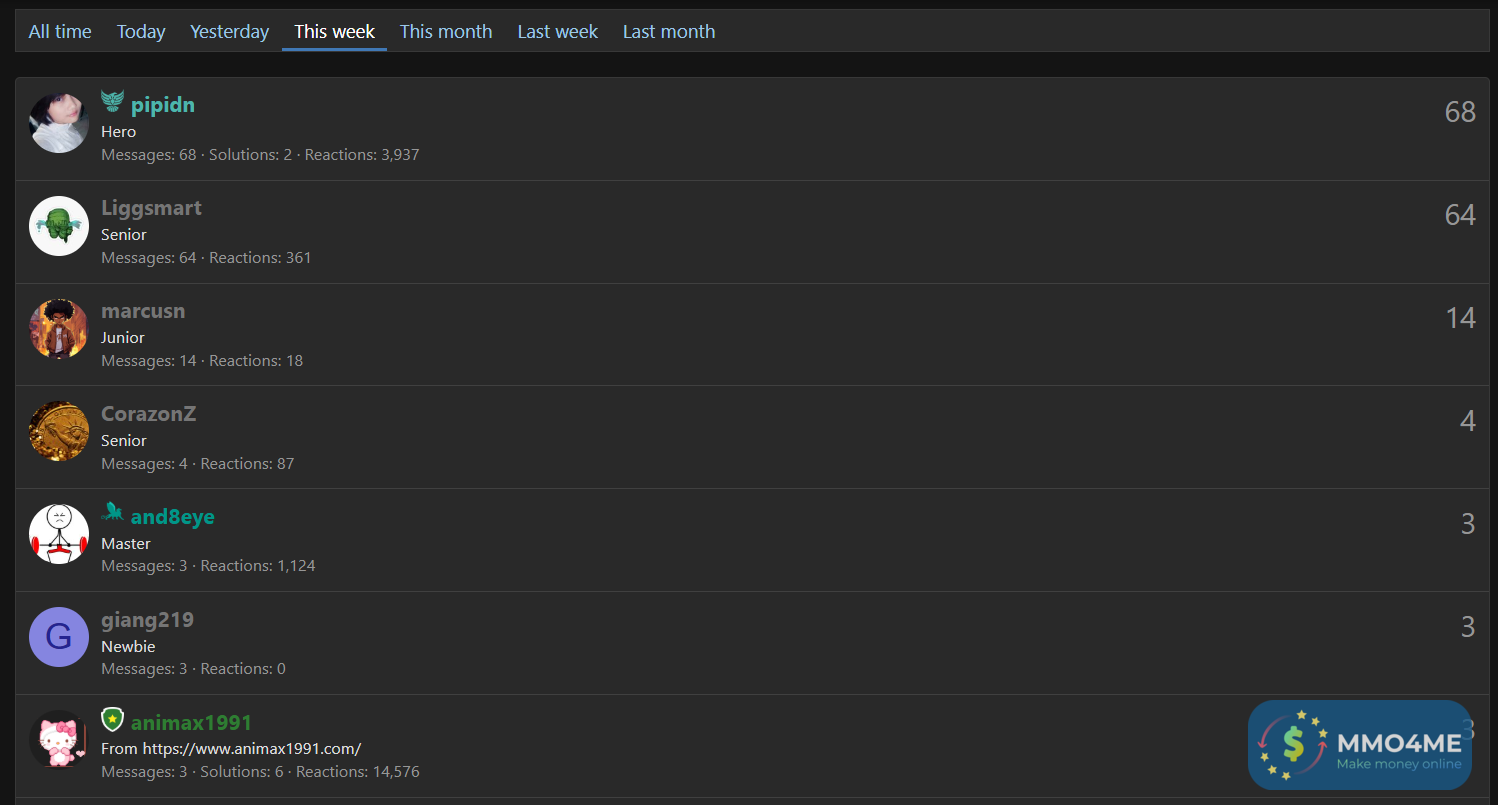Click animax1991's Solutions: 6 stat
Viewport: 1498px width, 805px height.
tap(242, 772)
